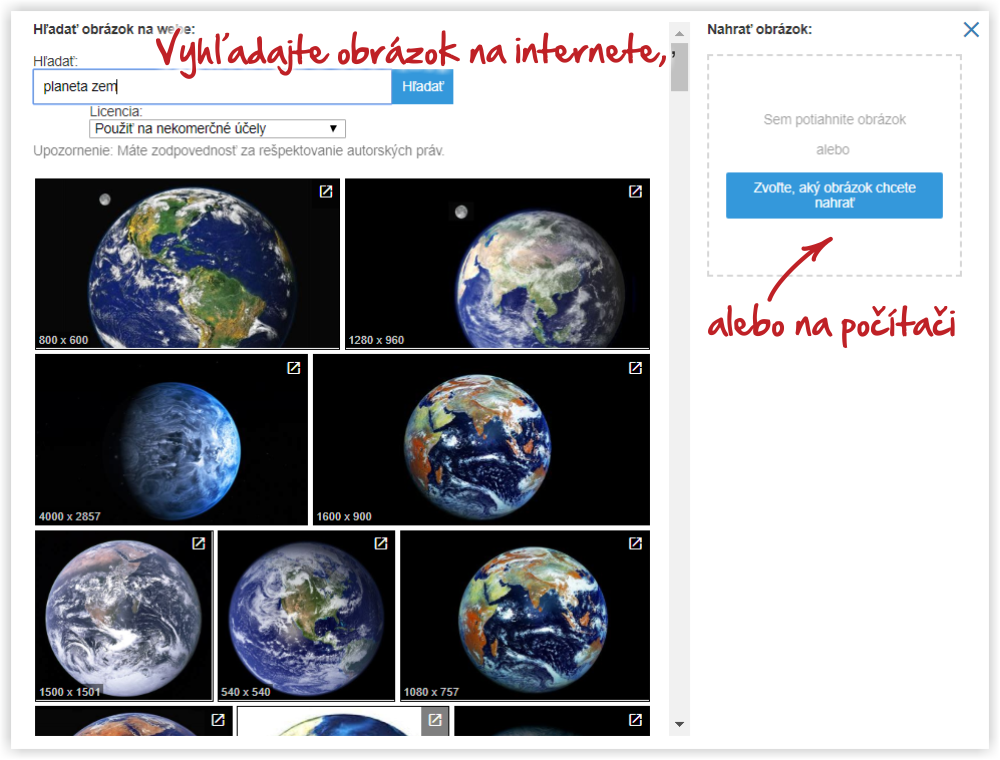Close the image search dialog
This screenshot has height=760, width=1000.
971,29
